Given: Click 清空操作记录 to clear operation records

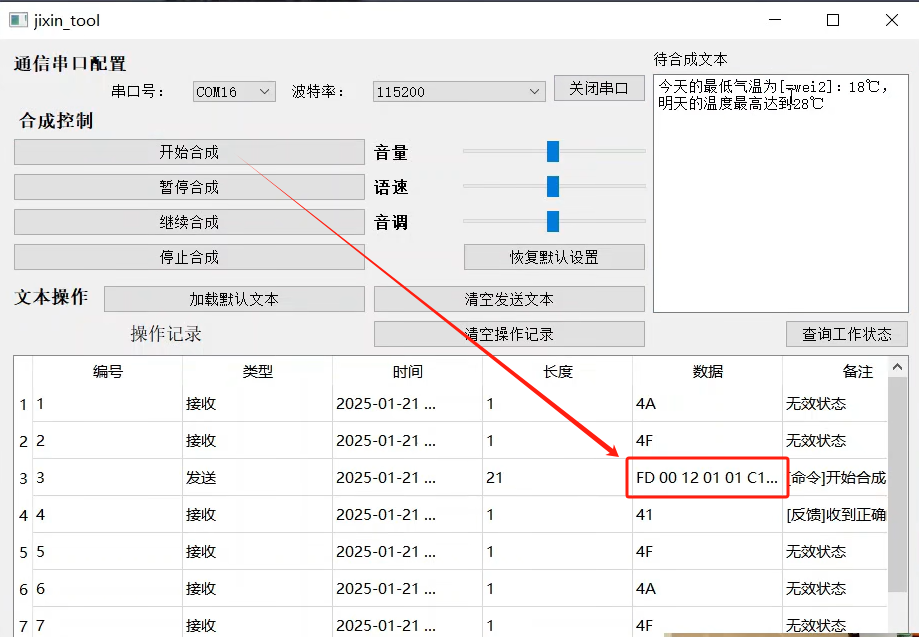Looking at the screenshot, I should pos(509,333).
